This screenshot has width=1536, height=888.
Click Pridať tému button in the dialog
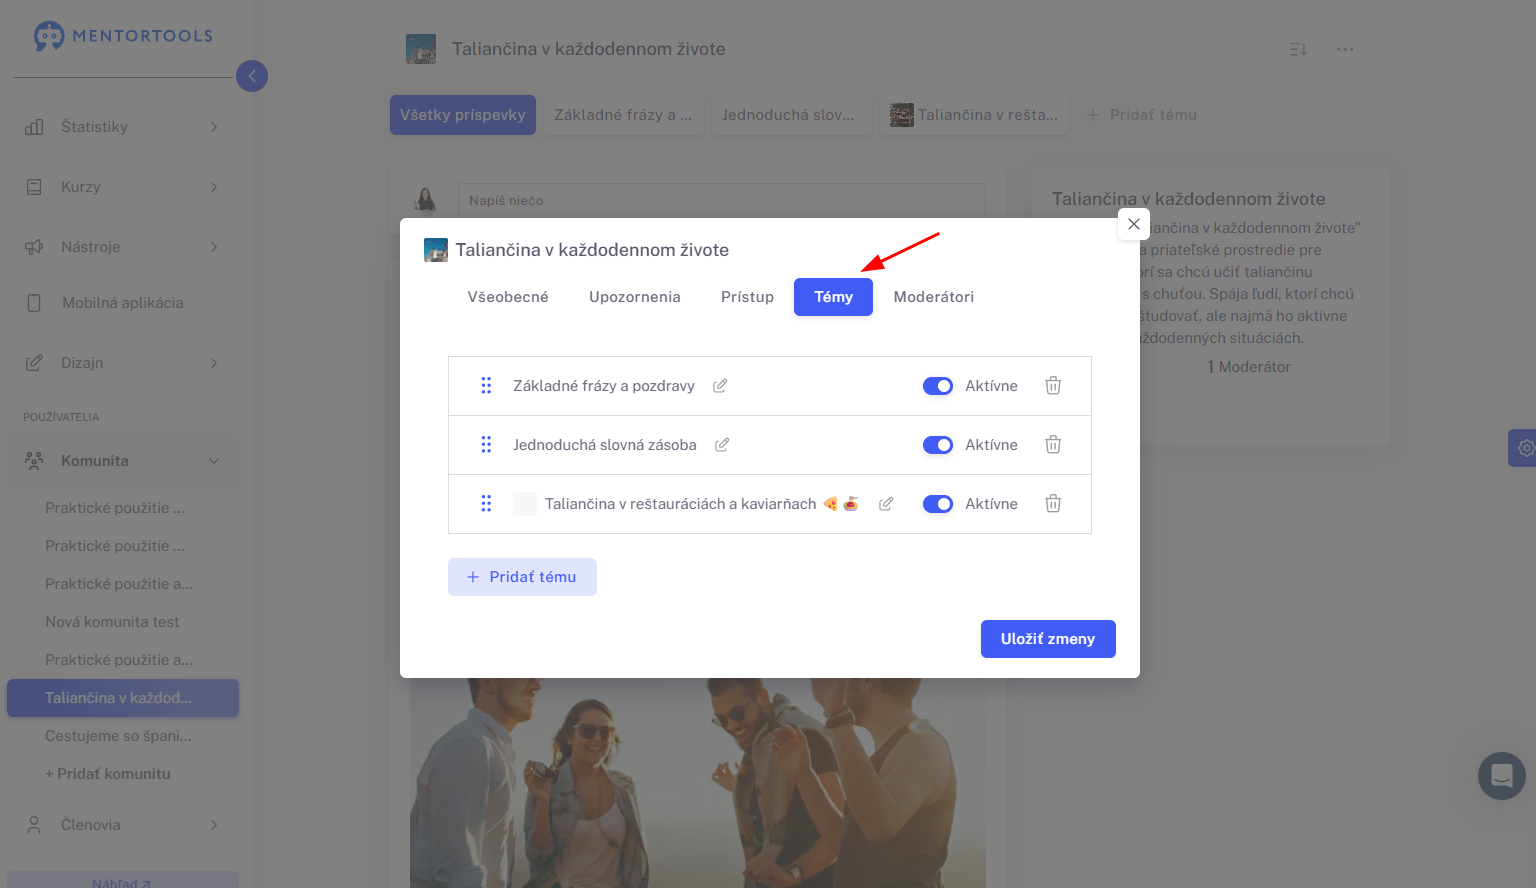522,577
